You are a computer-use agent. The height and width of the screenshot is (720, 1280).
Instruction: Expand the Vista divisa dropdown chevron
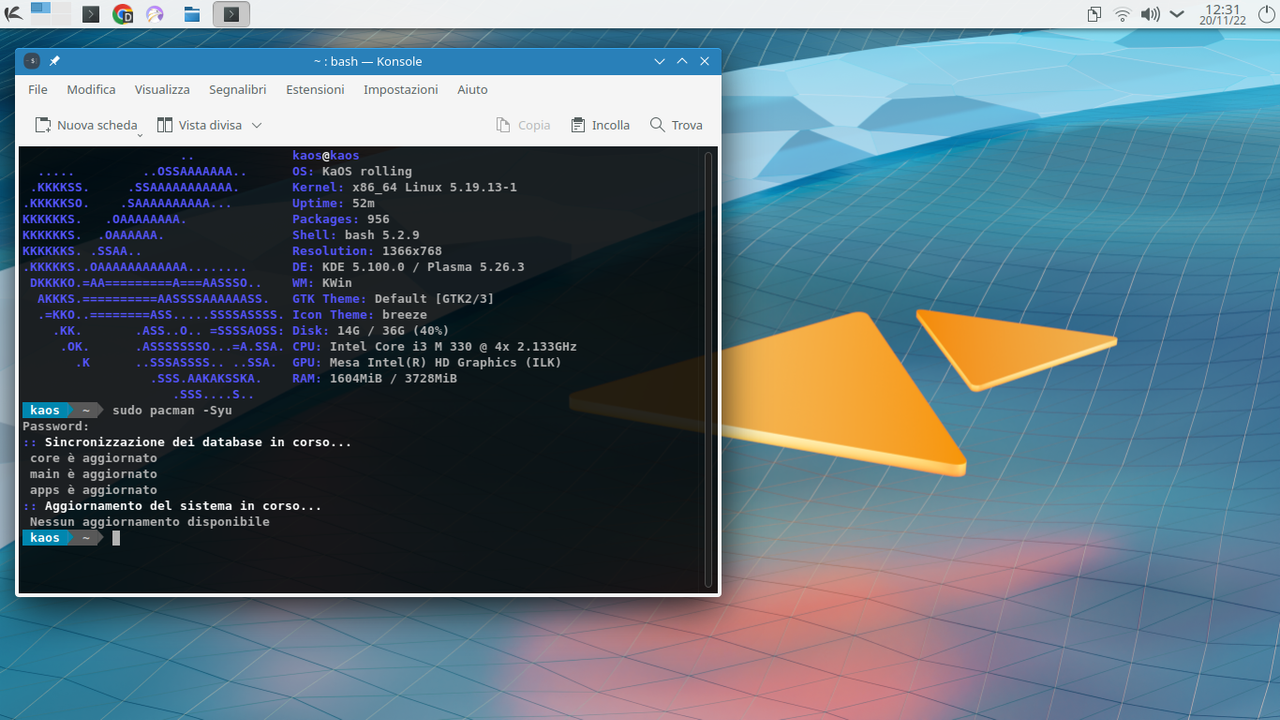pos(256,125)
